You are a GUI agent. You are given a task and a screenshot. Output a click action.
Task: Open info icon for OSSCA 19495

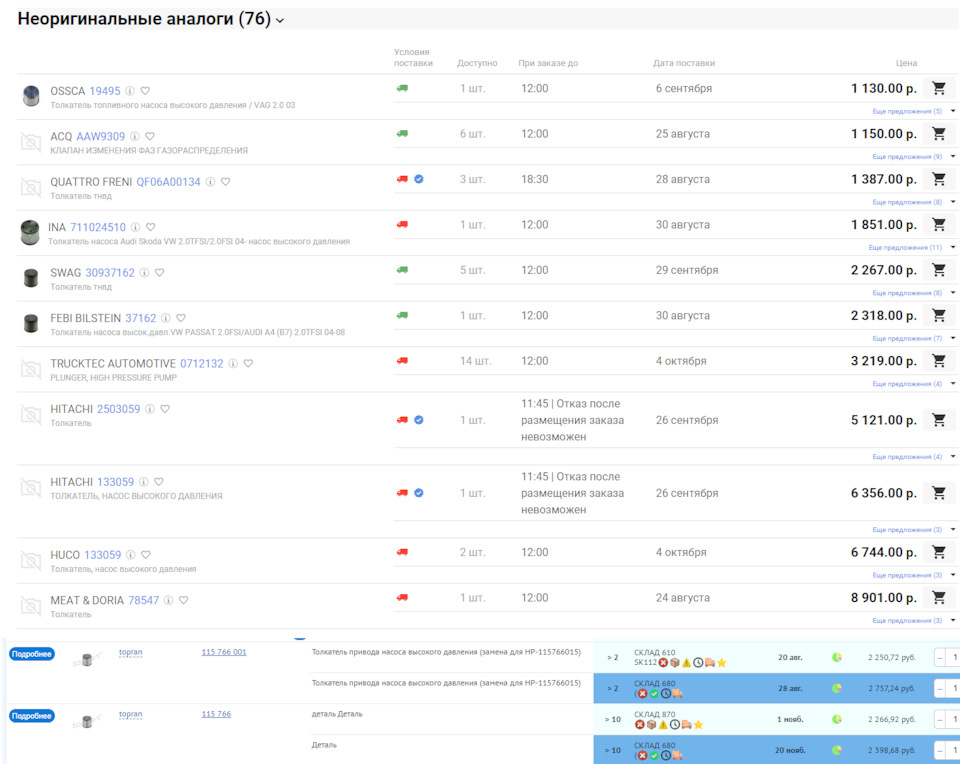(x=130, y=91)
